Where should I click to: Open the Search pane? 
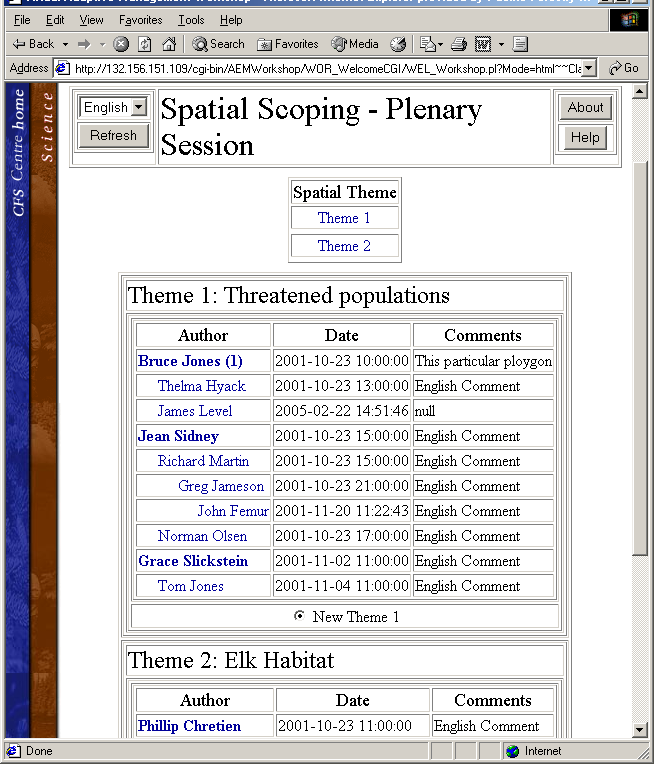[x=218, y=44]
